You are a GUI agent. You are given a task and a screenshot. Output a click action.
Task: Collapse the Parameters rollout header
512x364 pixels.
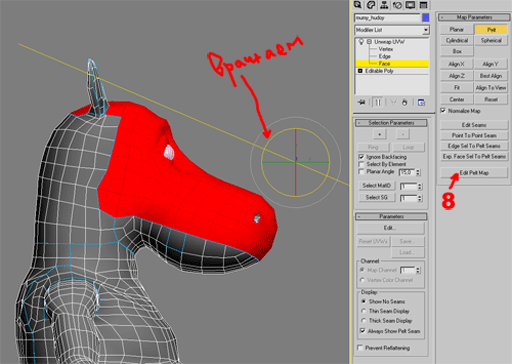coord(391,217)
